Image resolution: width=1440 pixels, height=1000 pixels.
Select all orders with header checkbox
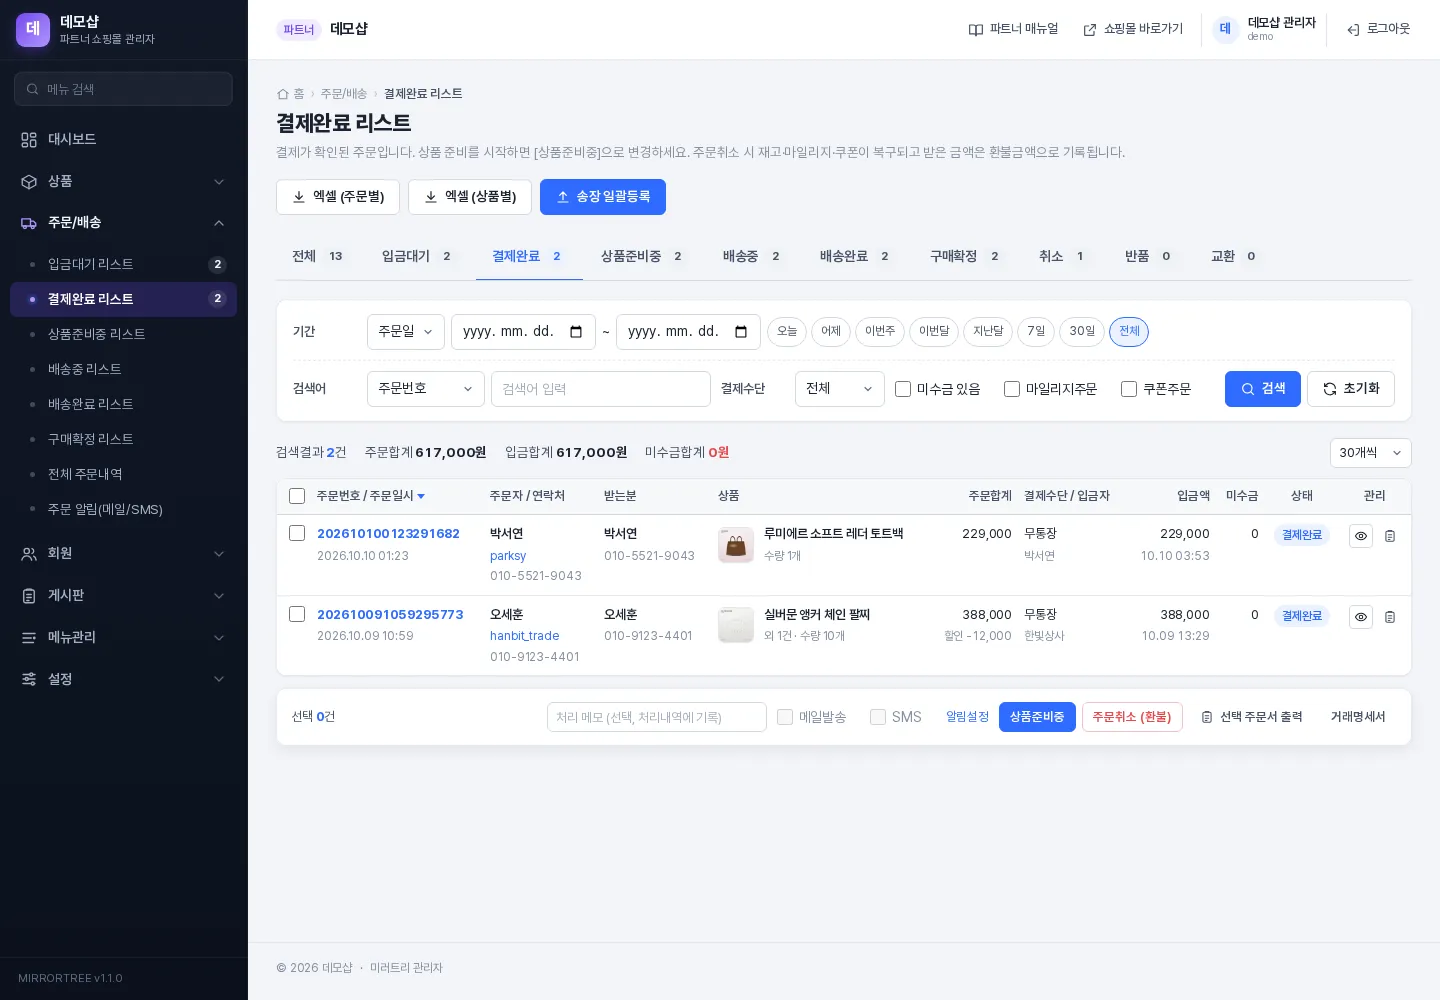point(297,496)
